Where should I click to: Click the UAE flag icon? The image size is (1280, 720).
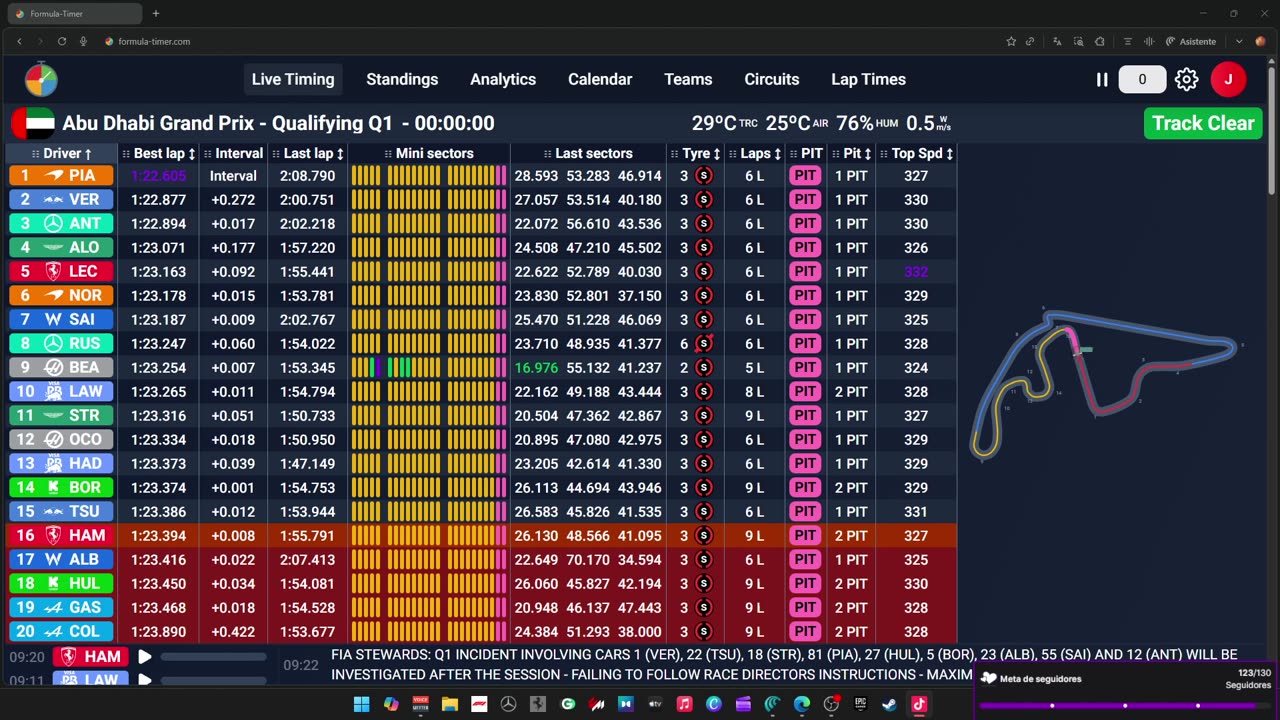pyautogui.click(x=32, y=123)
